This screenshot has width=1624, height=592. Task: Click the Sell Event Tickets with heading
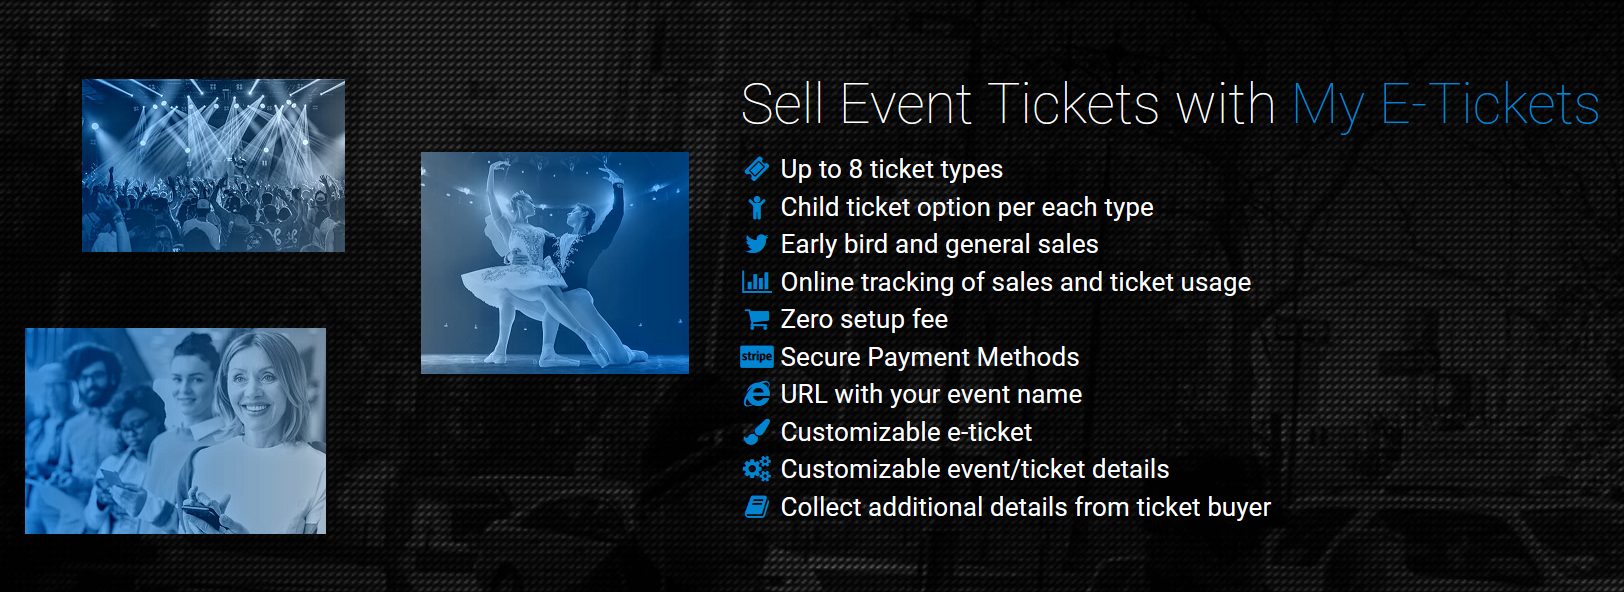pyautogui.click(x=1008, y=104)
